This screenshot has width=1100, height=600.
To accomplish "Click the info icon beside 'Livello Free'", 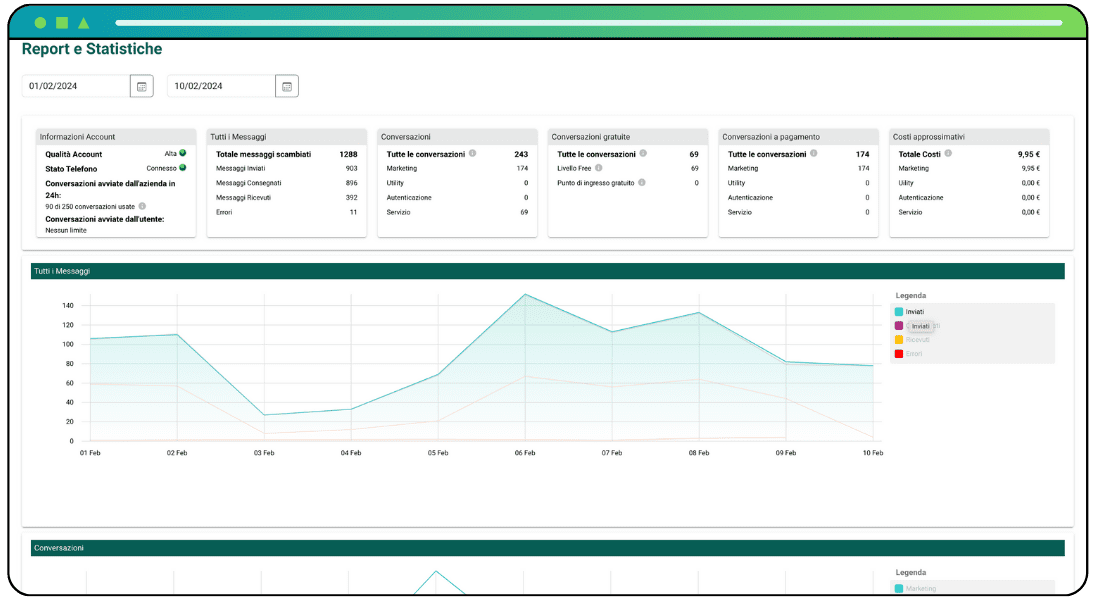I will [x=599, y=168].
